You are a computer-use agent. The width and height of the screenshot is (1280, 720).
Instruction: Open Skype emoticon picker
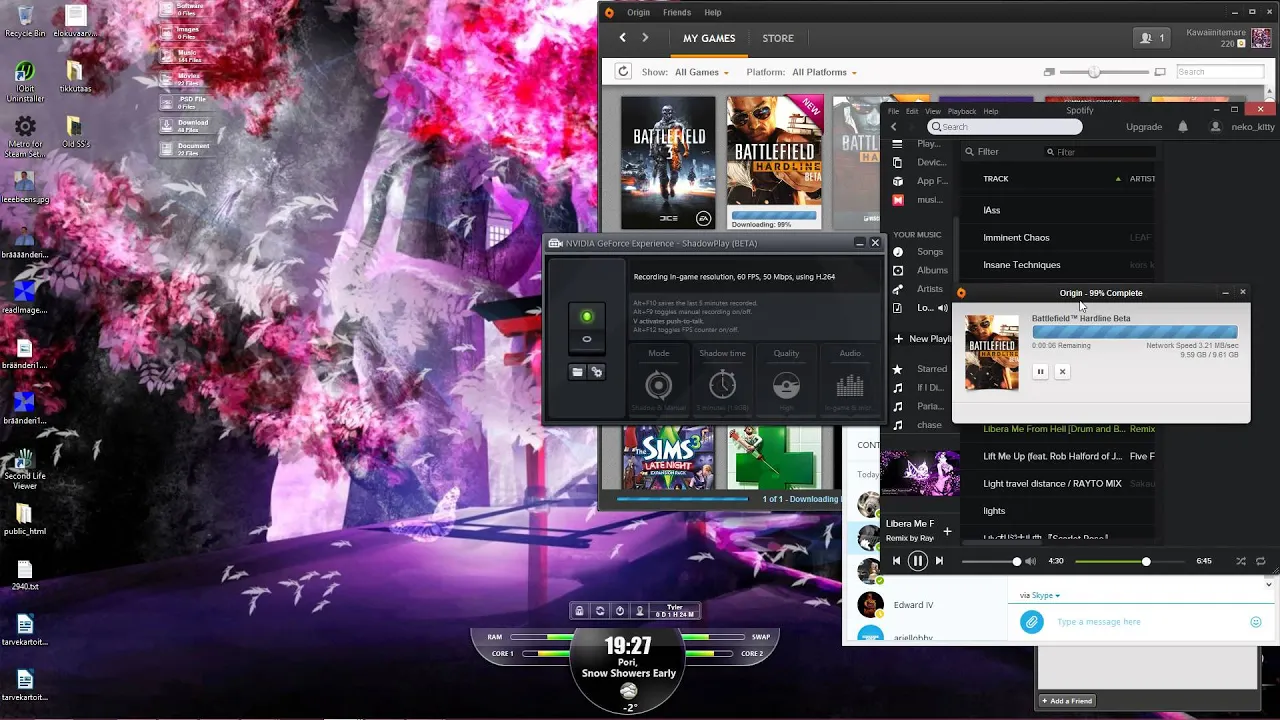pyautogui.click(x=1256, y=622)
